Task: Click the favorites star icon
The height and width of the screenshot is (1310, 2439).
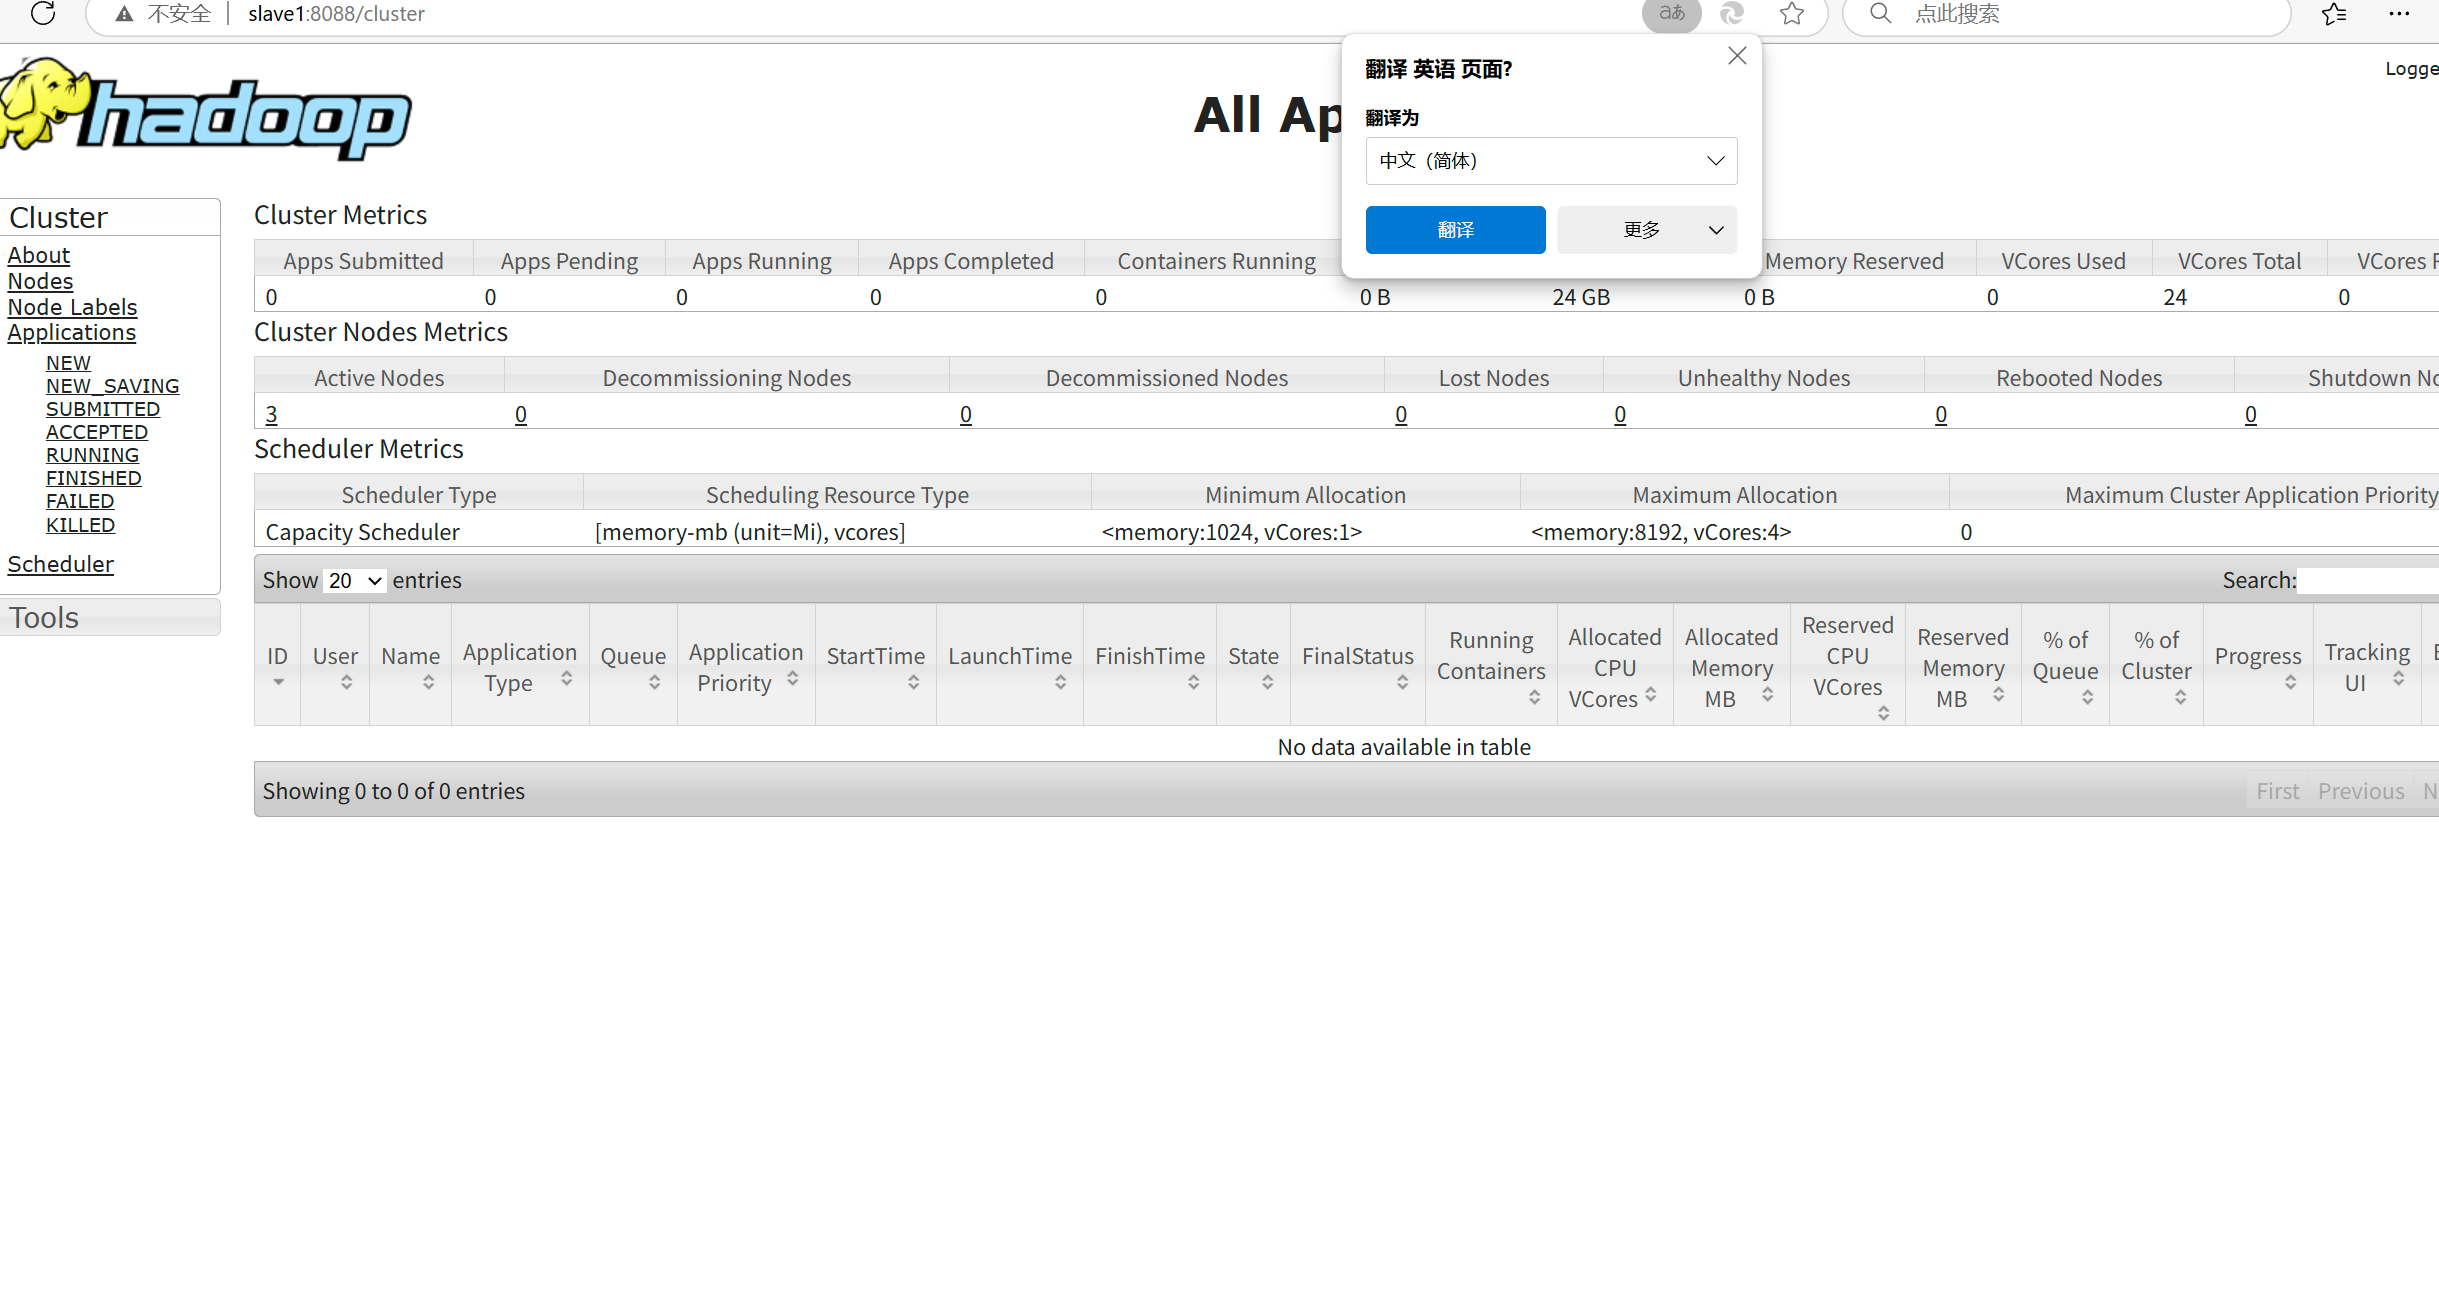Action: [1792, 13]
